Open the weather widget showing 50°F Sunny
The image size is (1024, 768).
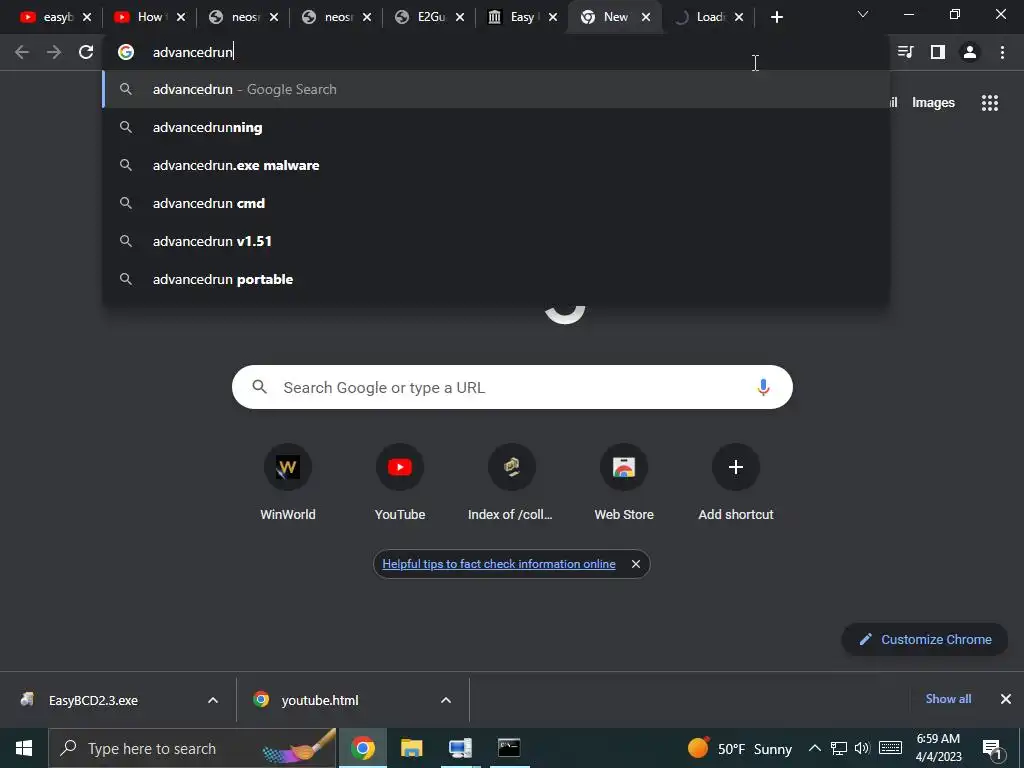click(x=739, y=748)
